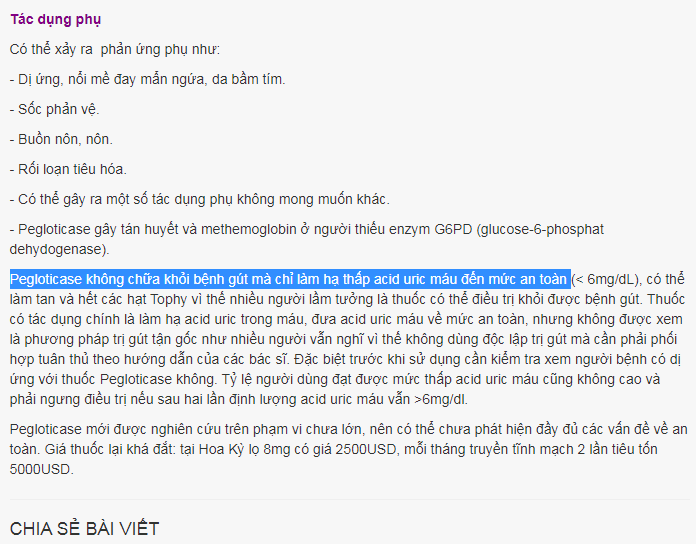Click the line 'Có thể gây ra một số tác dụng phụ'

200,199
